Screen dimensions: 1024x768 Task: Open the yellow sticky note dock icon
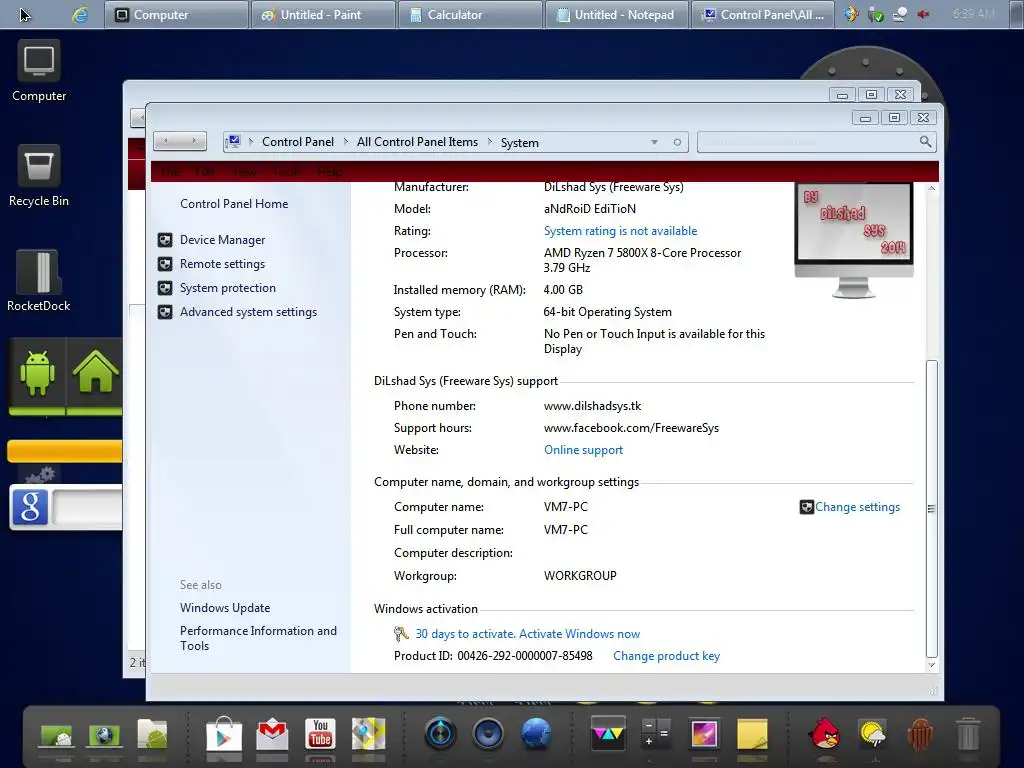click(752, 734)
